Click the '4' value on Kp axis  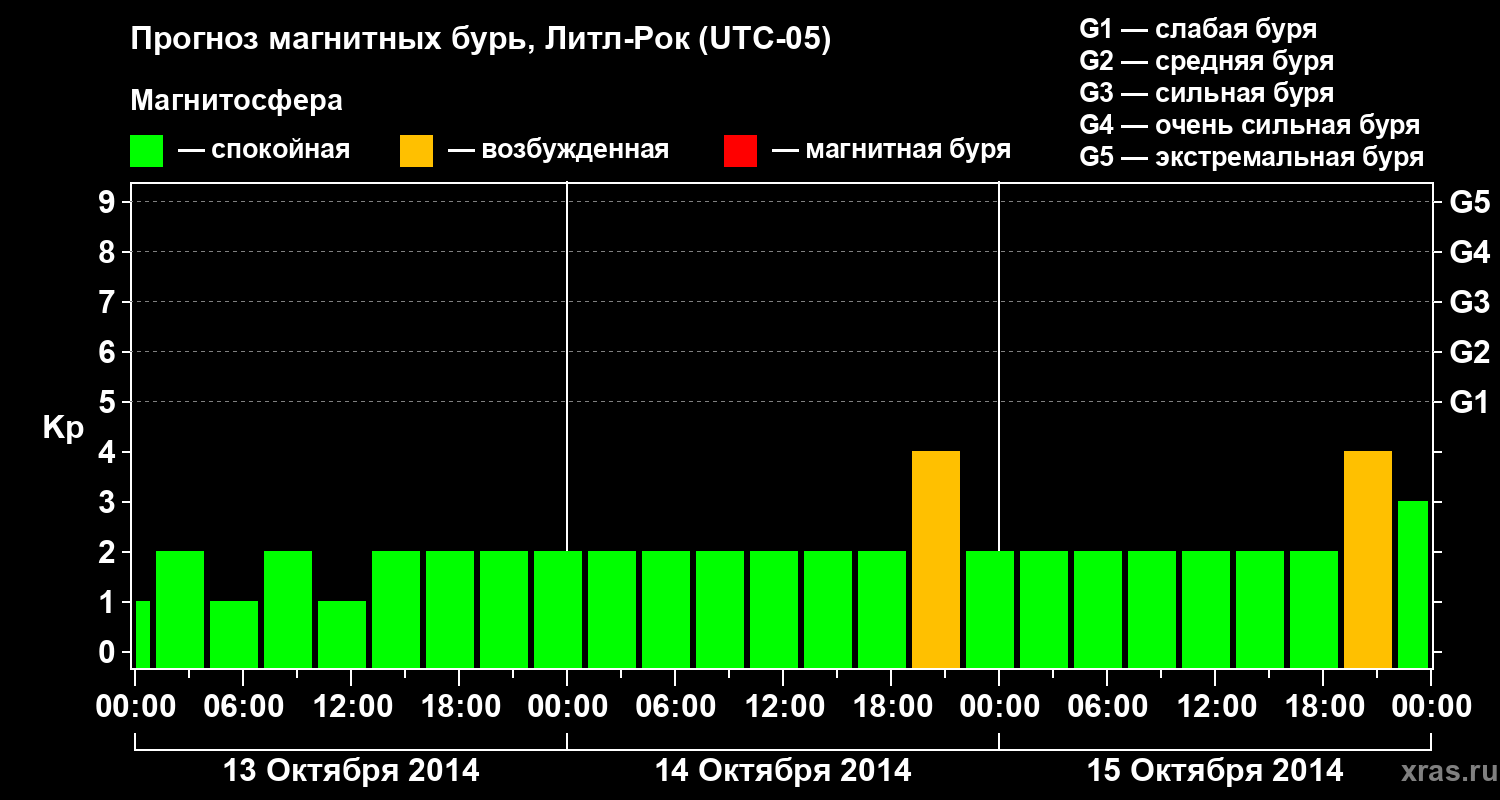pos(109,453)
